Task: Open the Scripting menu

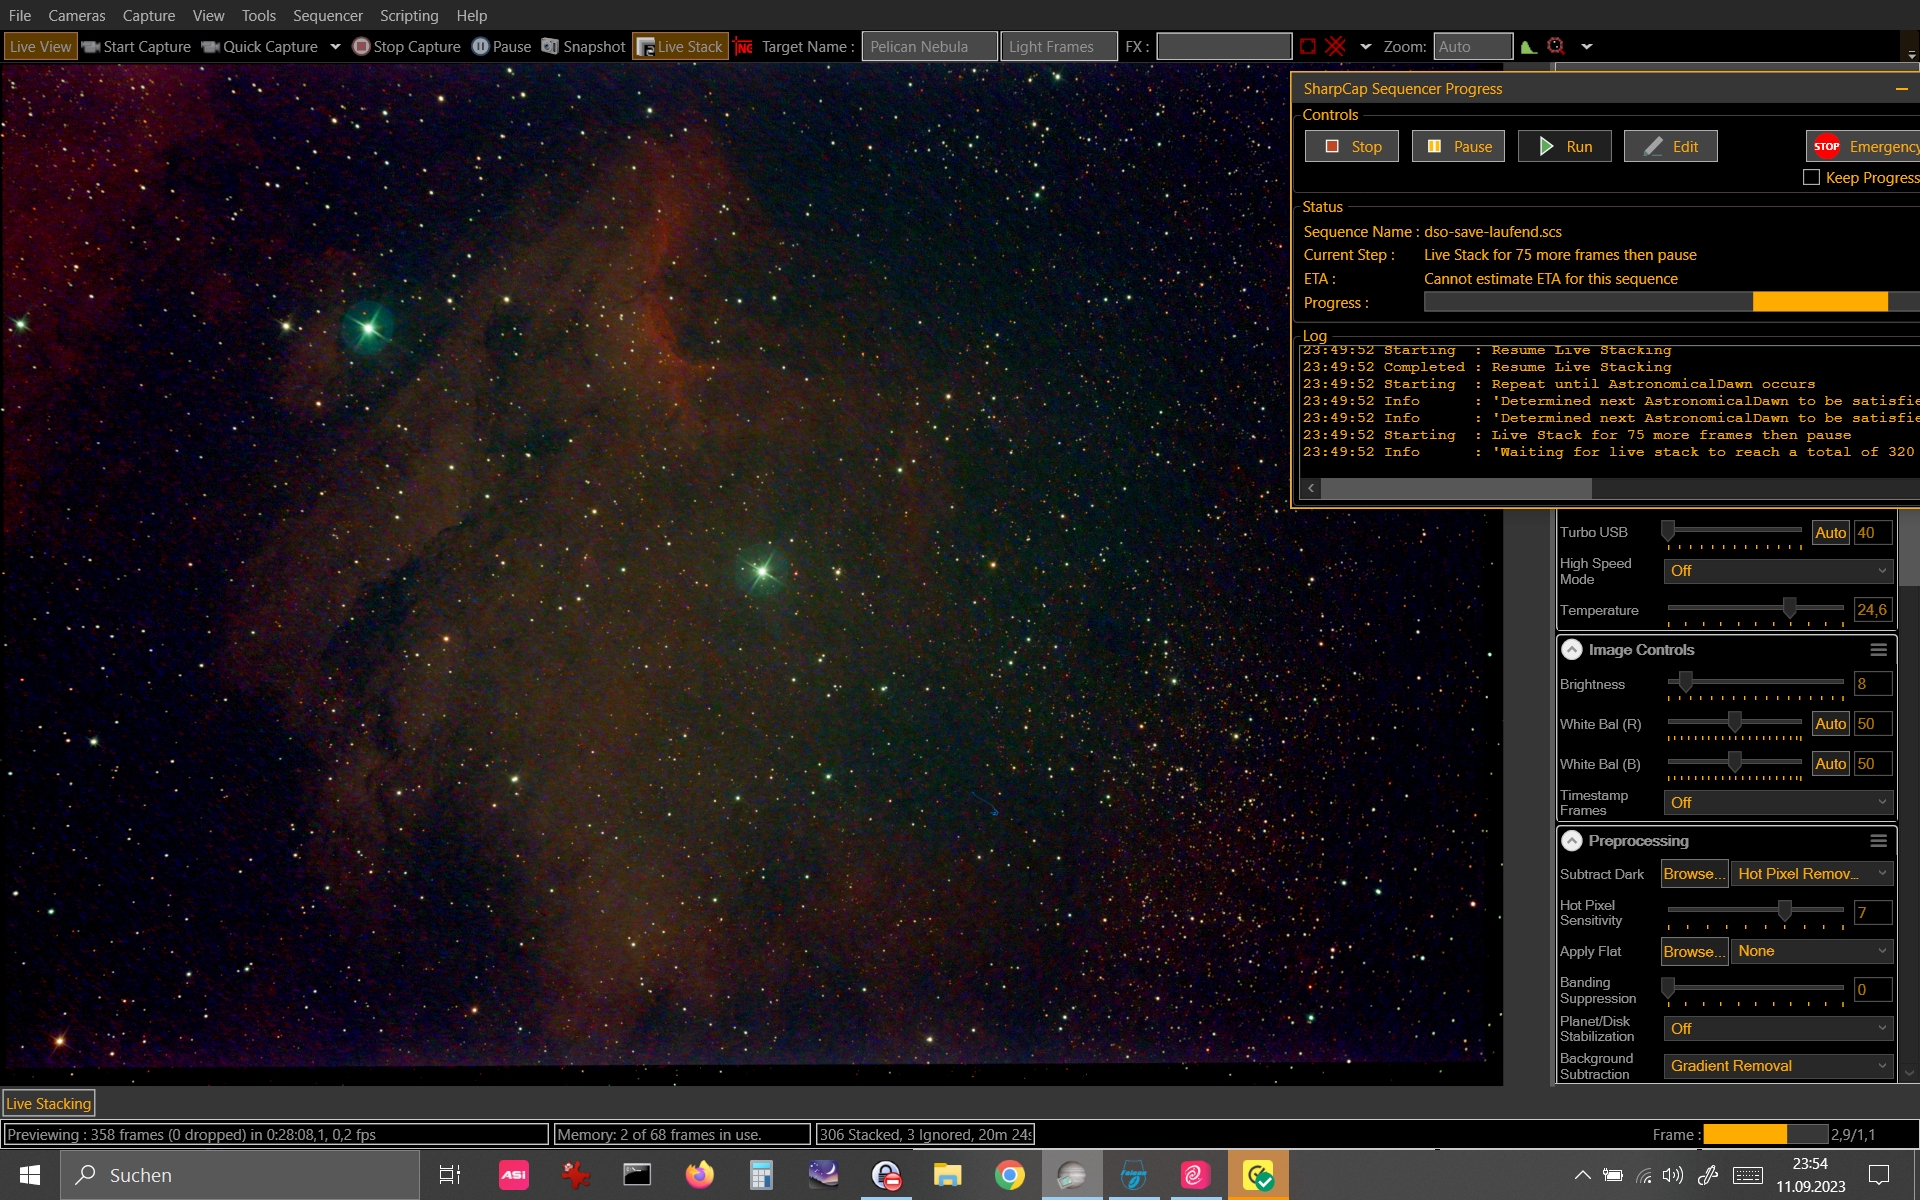Action: point(409,16)
